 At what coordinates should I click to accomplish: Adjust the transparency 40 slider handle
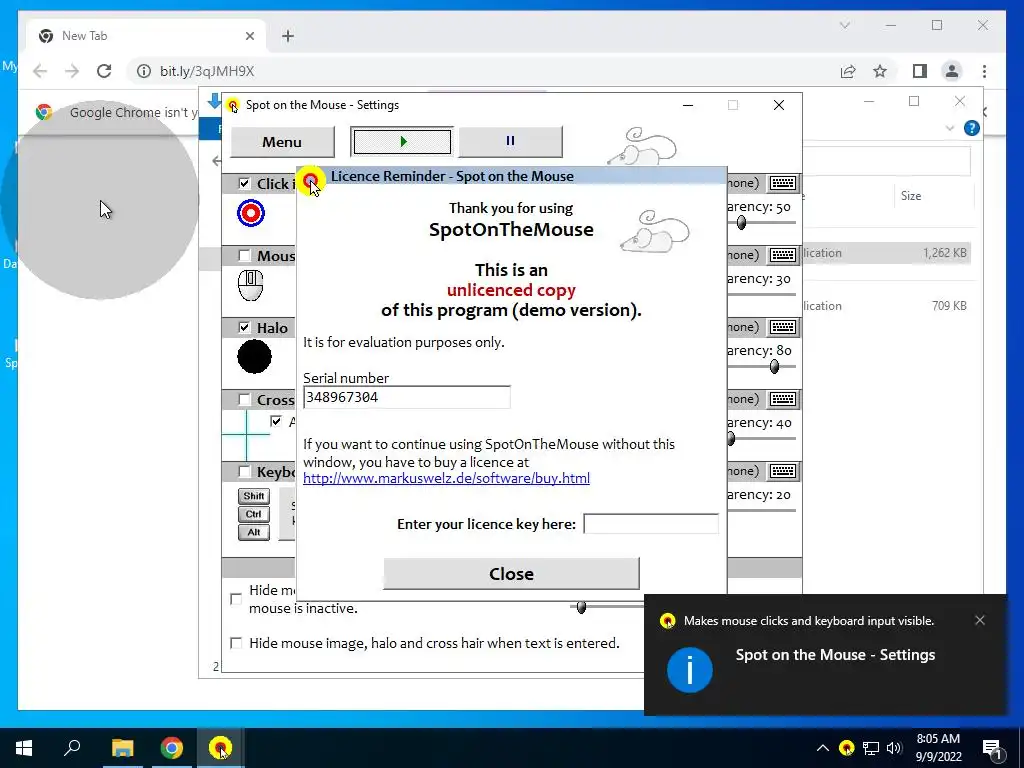(x=731, y=439)
